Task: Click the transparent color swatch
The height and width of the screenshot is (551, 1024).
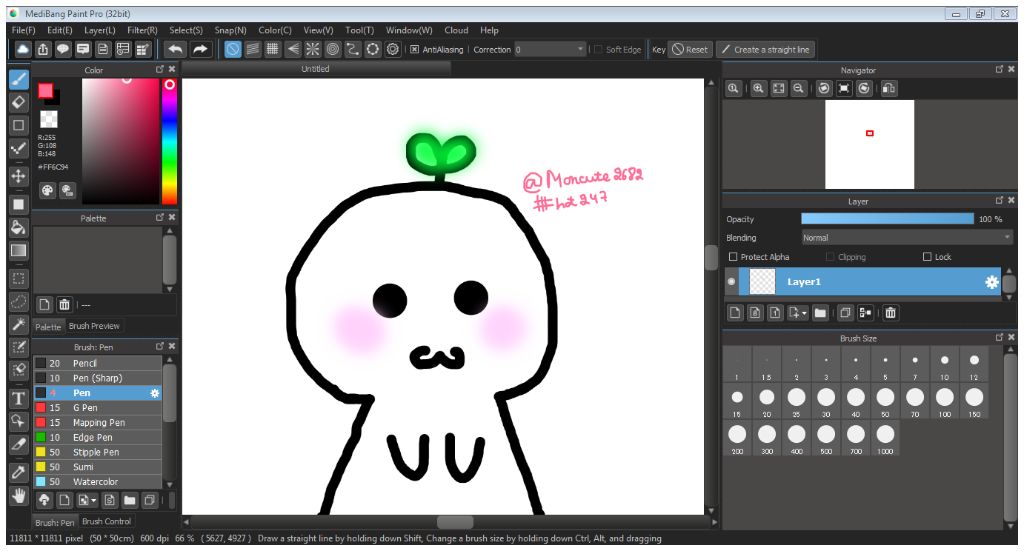Action: click(49, 119)
